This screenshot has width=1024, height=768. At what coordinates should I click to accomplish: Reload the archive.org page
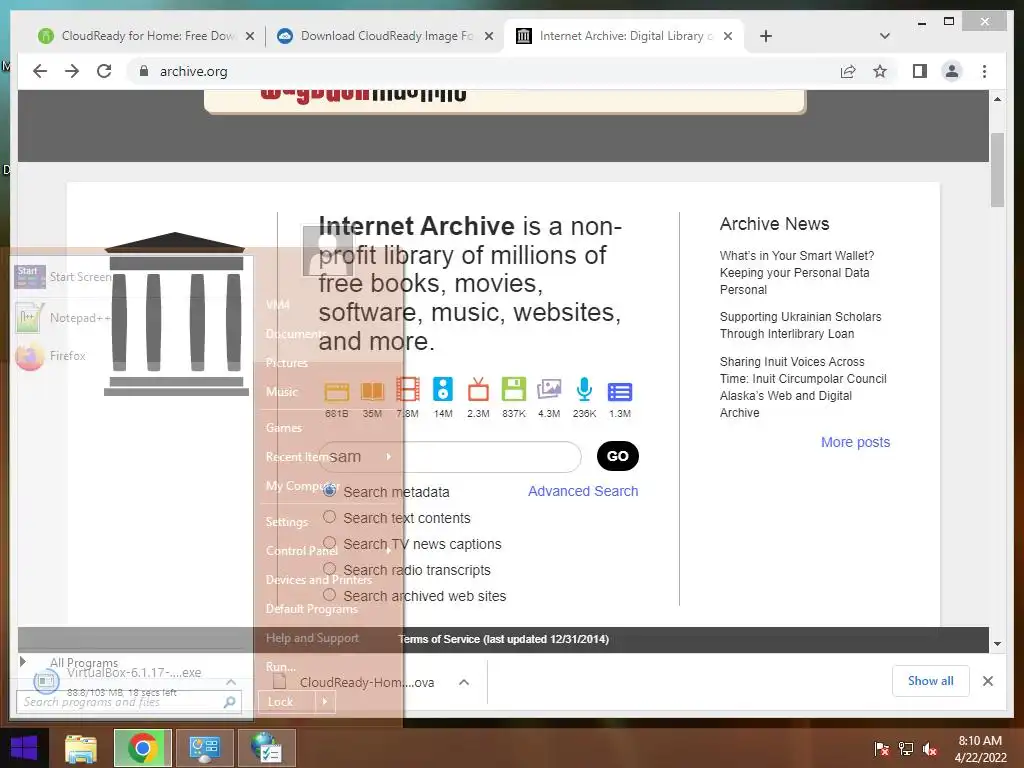[x=104, y=71]
